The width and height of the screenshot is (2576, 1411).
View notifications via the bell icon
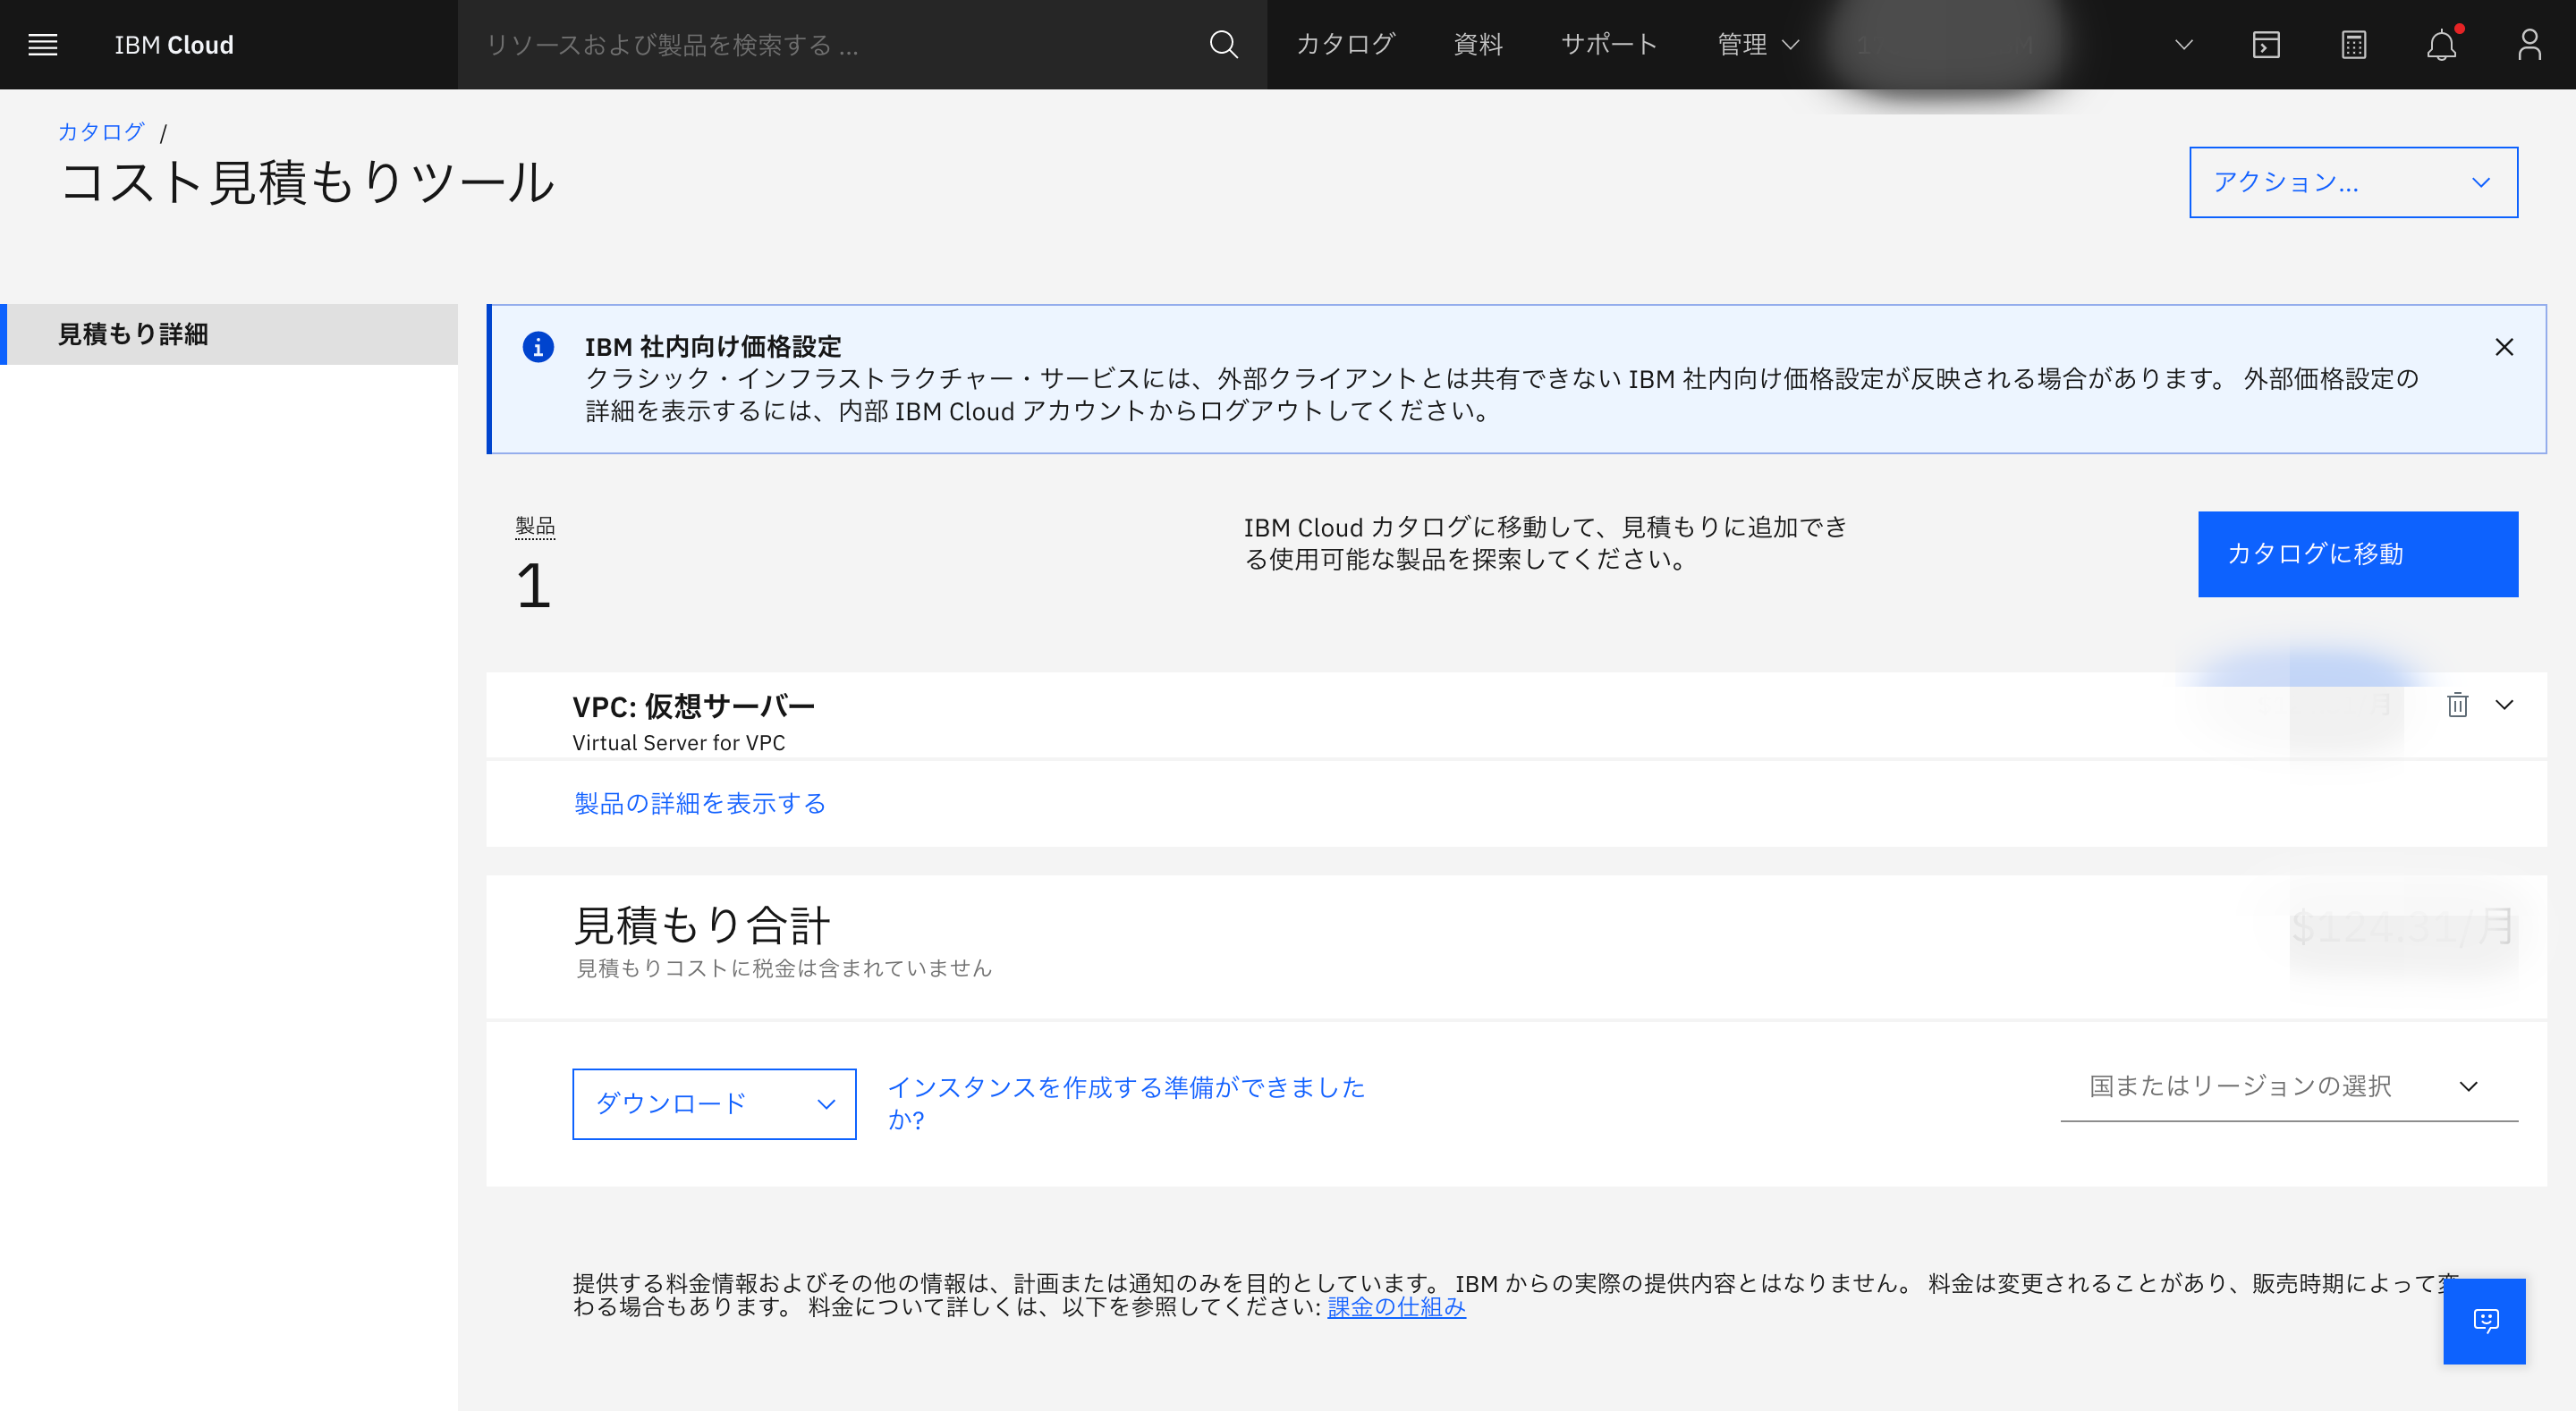[x=2441, y=44]
